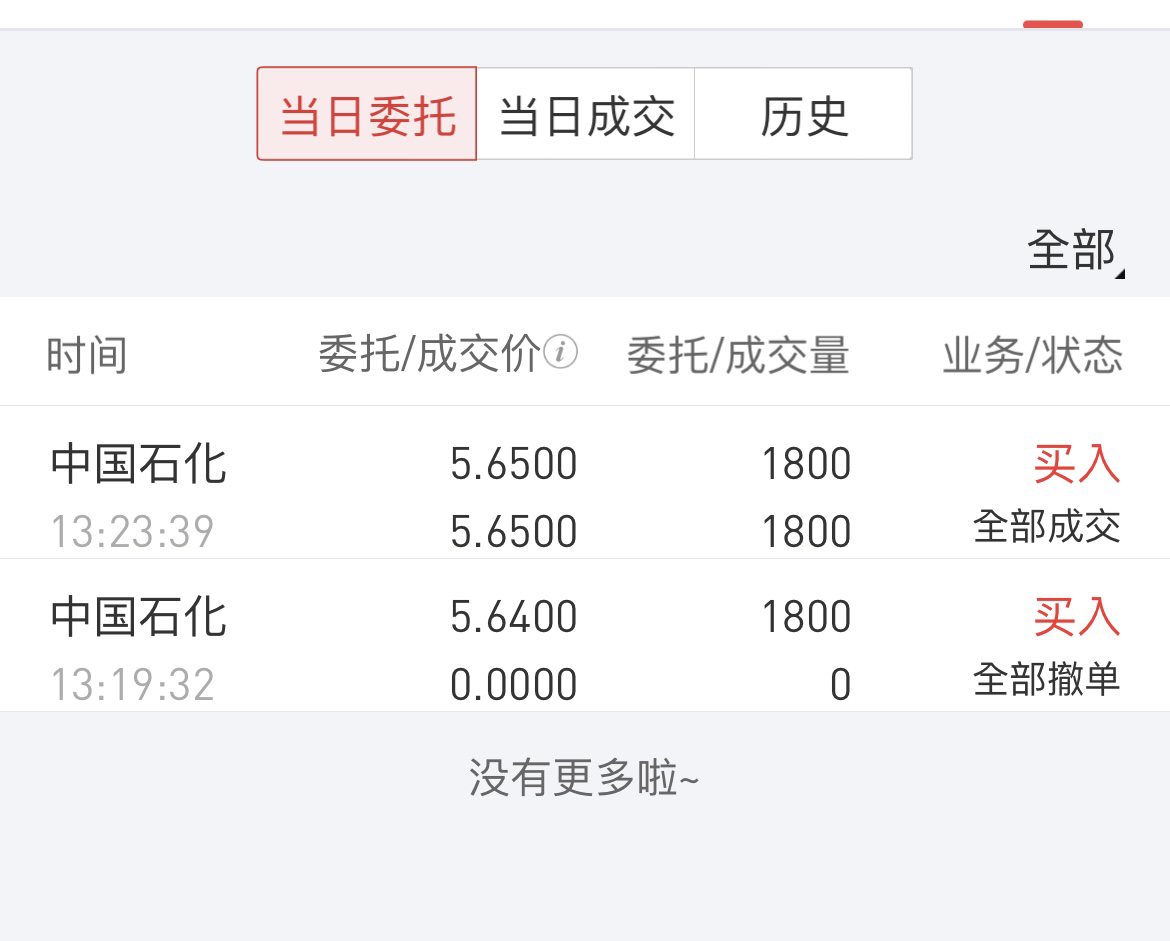Open the 历史 tab
The width and height of the screenshot is (1170, 941).
tap(804, 113)
